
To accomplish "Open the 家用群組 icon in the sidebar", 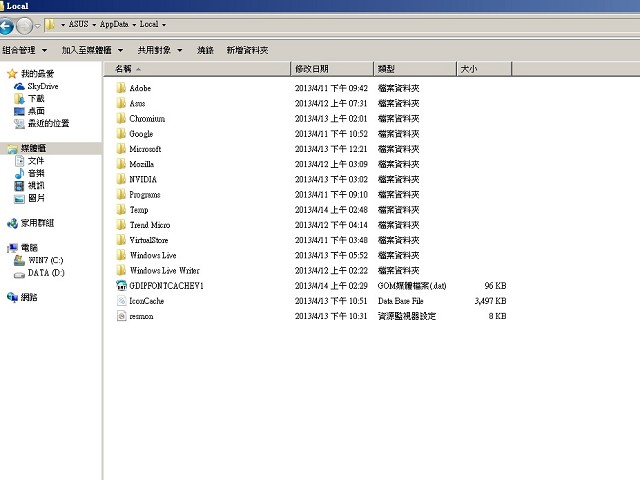I will pos(12,223).
